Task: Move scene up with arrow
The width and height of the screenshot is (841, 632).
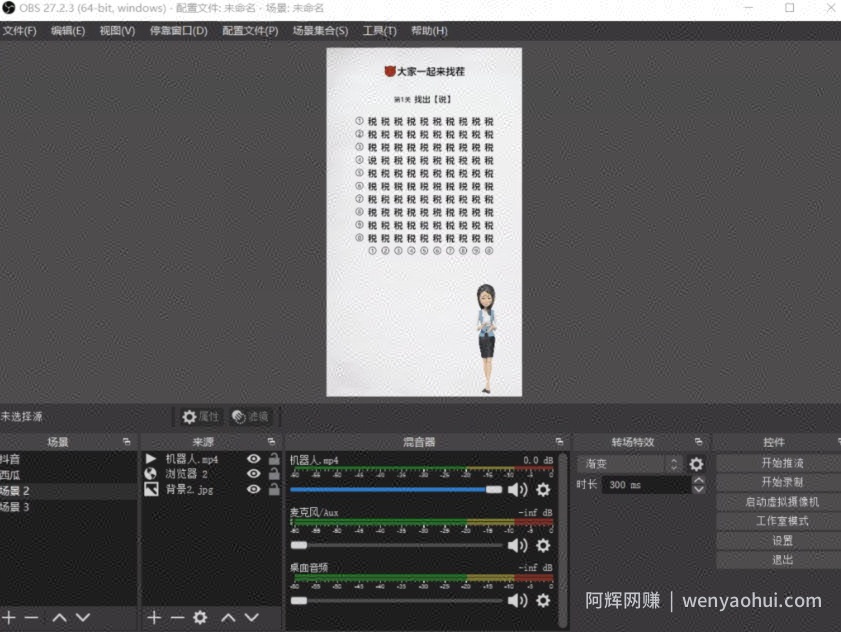Action: point(60,618)
